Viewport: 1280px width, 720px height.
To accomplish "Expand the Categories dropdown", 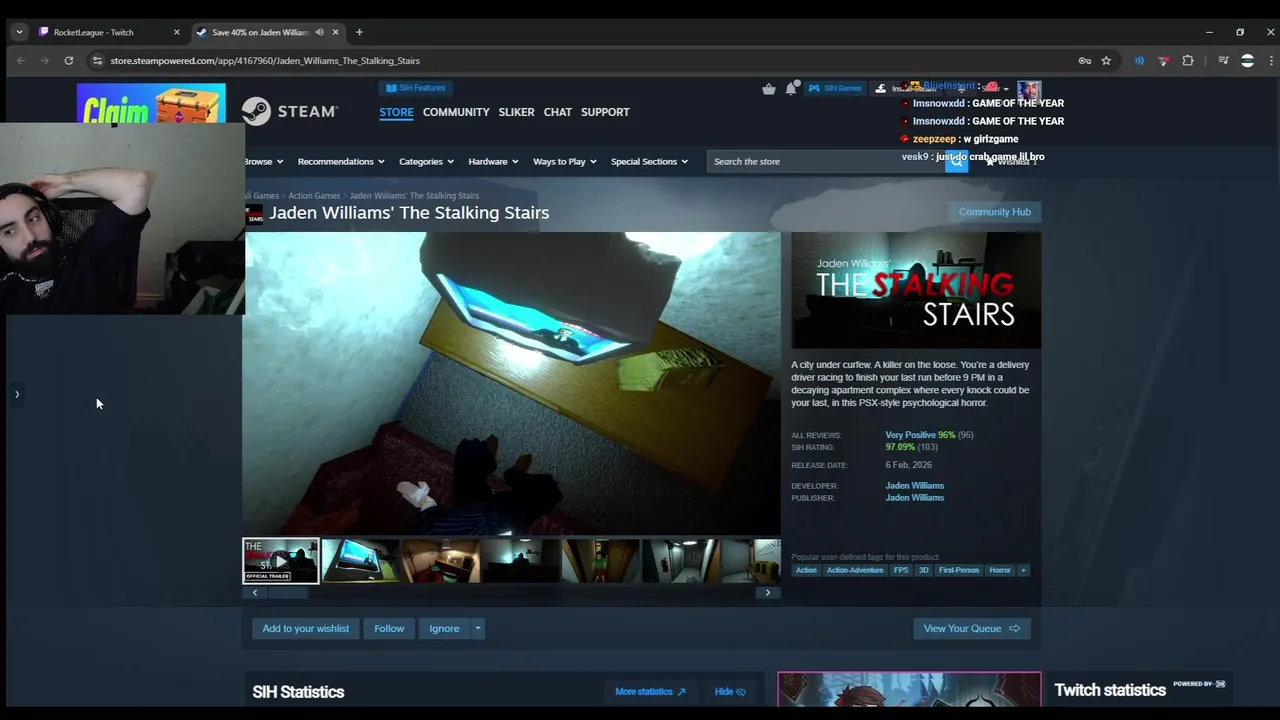I will point(426,161).
